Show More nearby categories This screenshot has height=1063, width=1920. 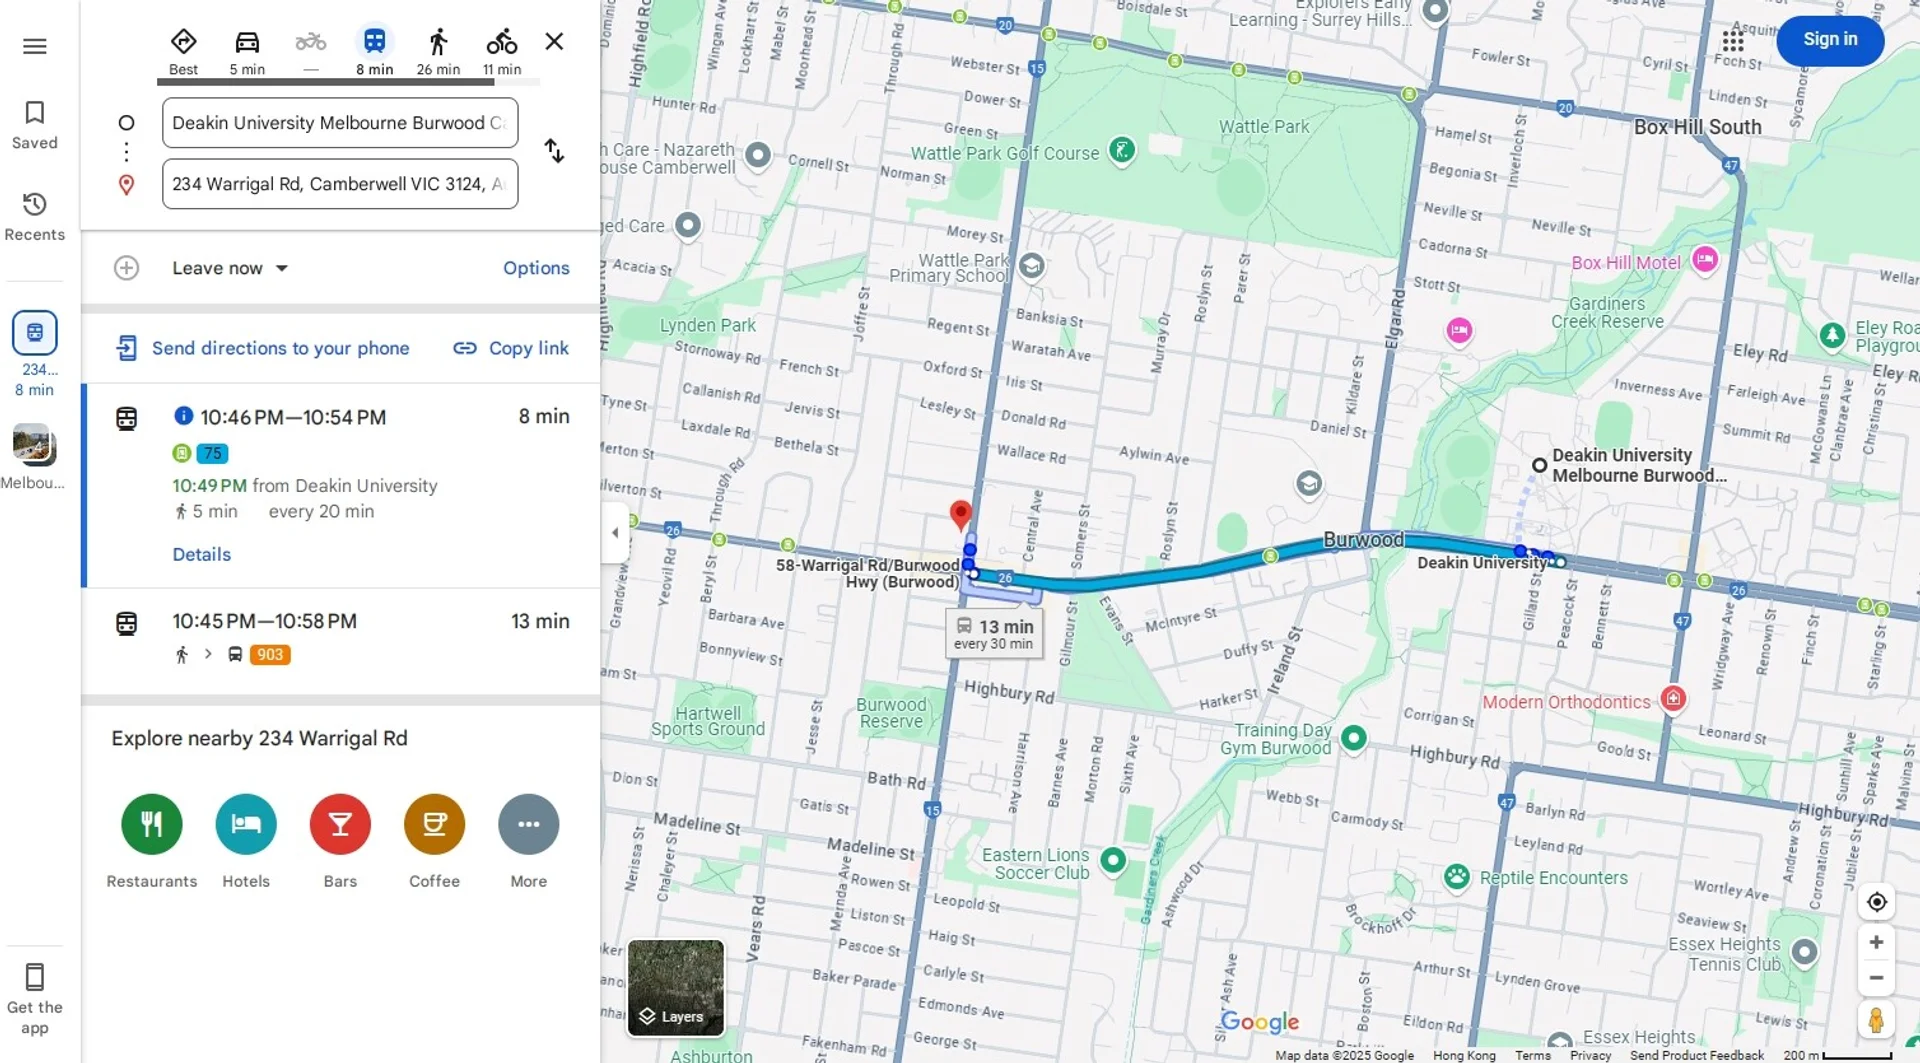tap(529, 840)
